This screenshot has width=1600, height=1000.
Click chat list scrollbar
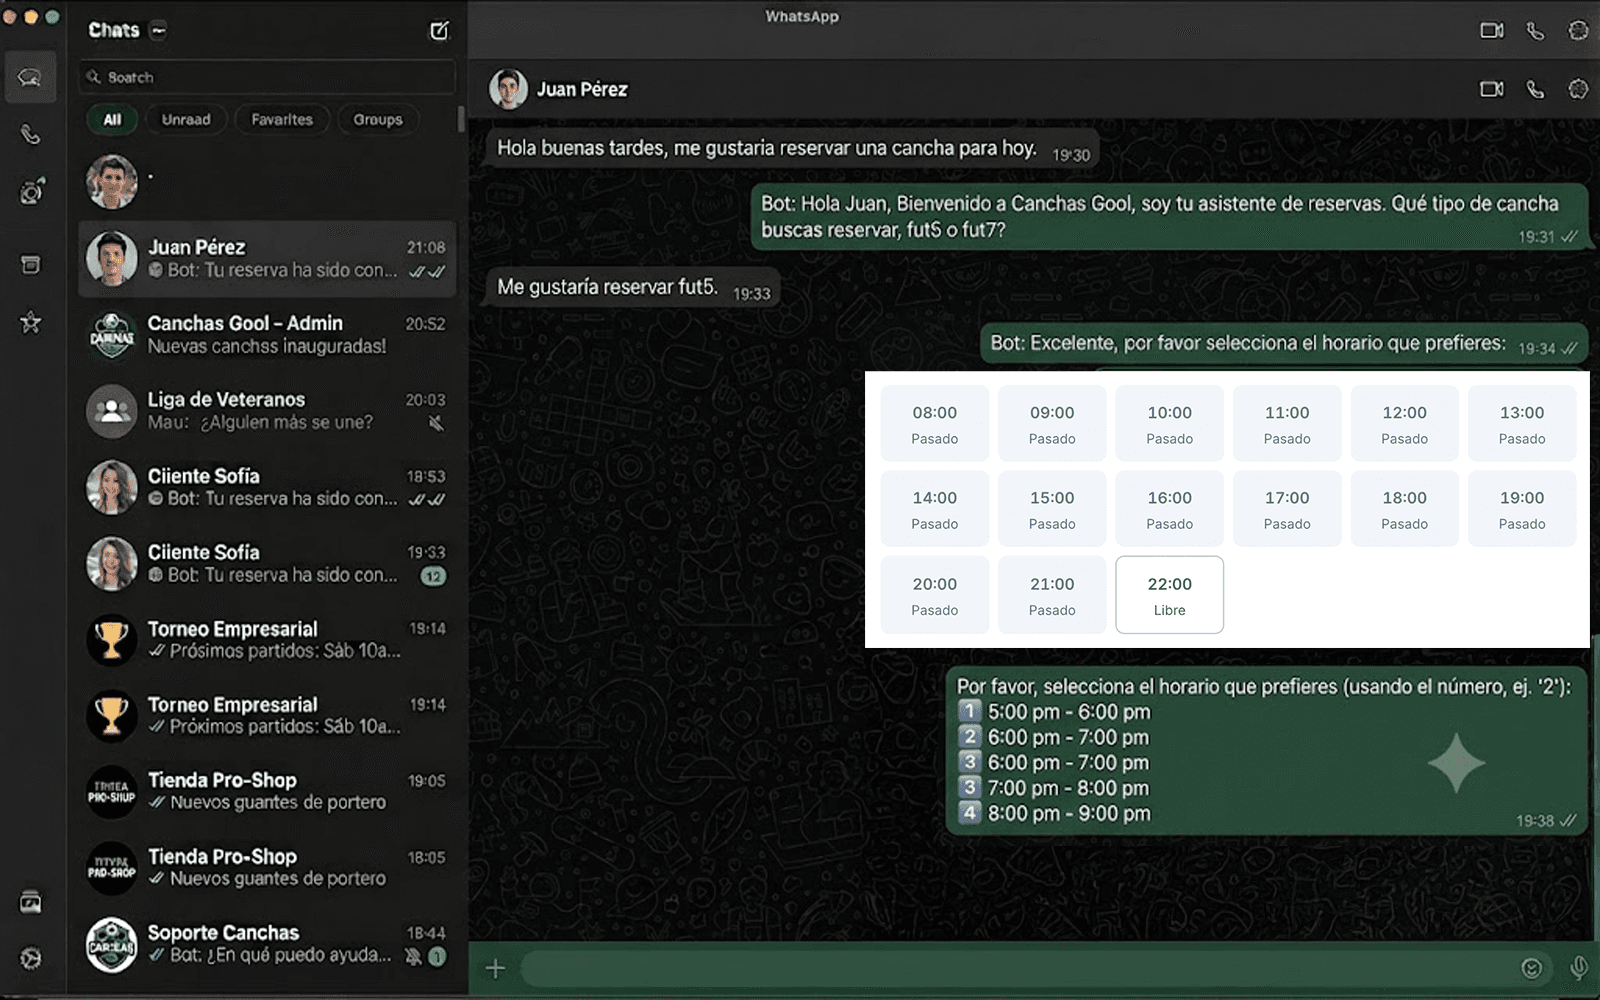click(461, 119)
